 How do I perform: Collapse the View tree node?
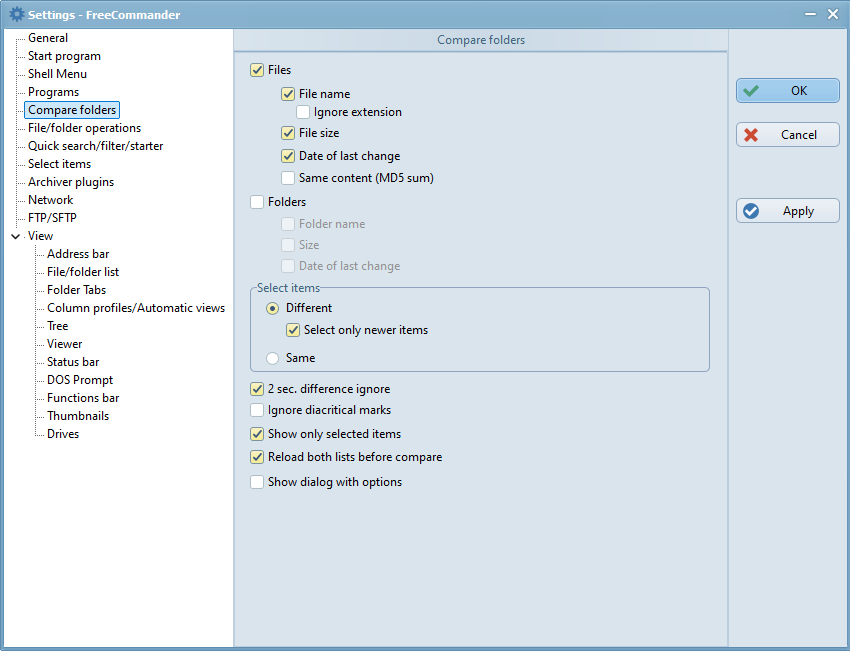pos(16,236)
